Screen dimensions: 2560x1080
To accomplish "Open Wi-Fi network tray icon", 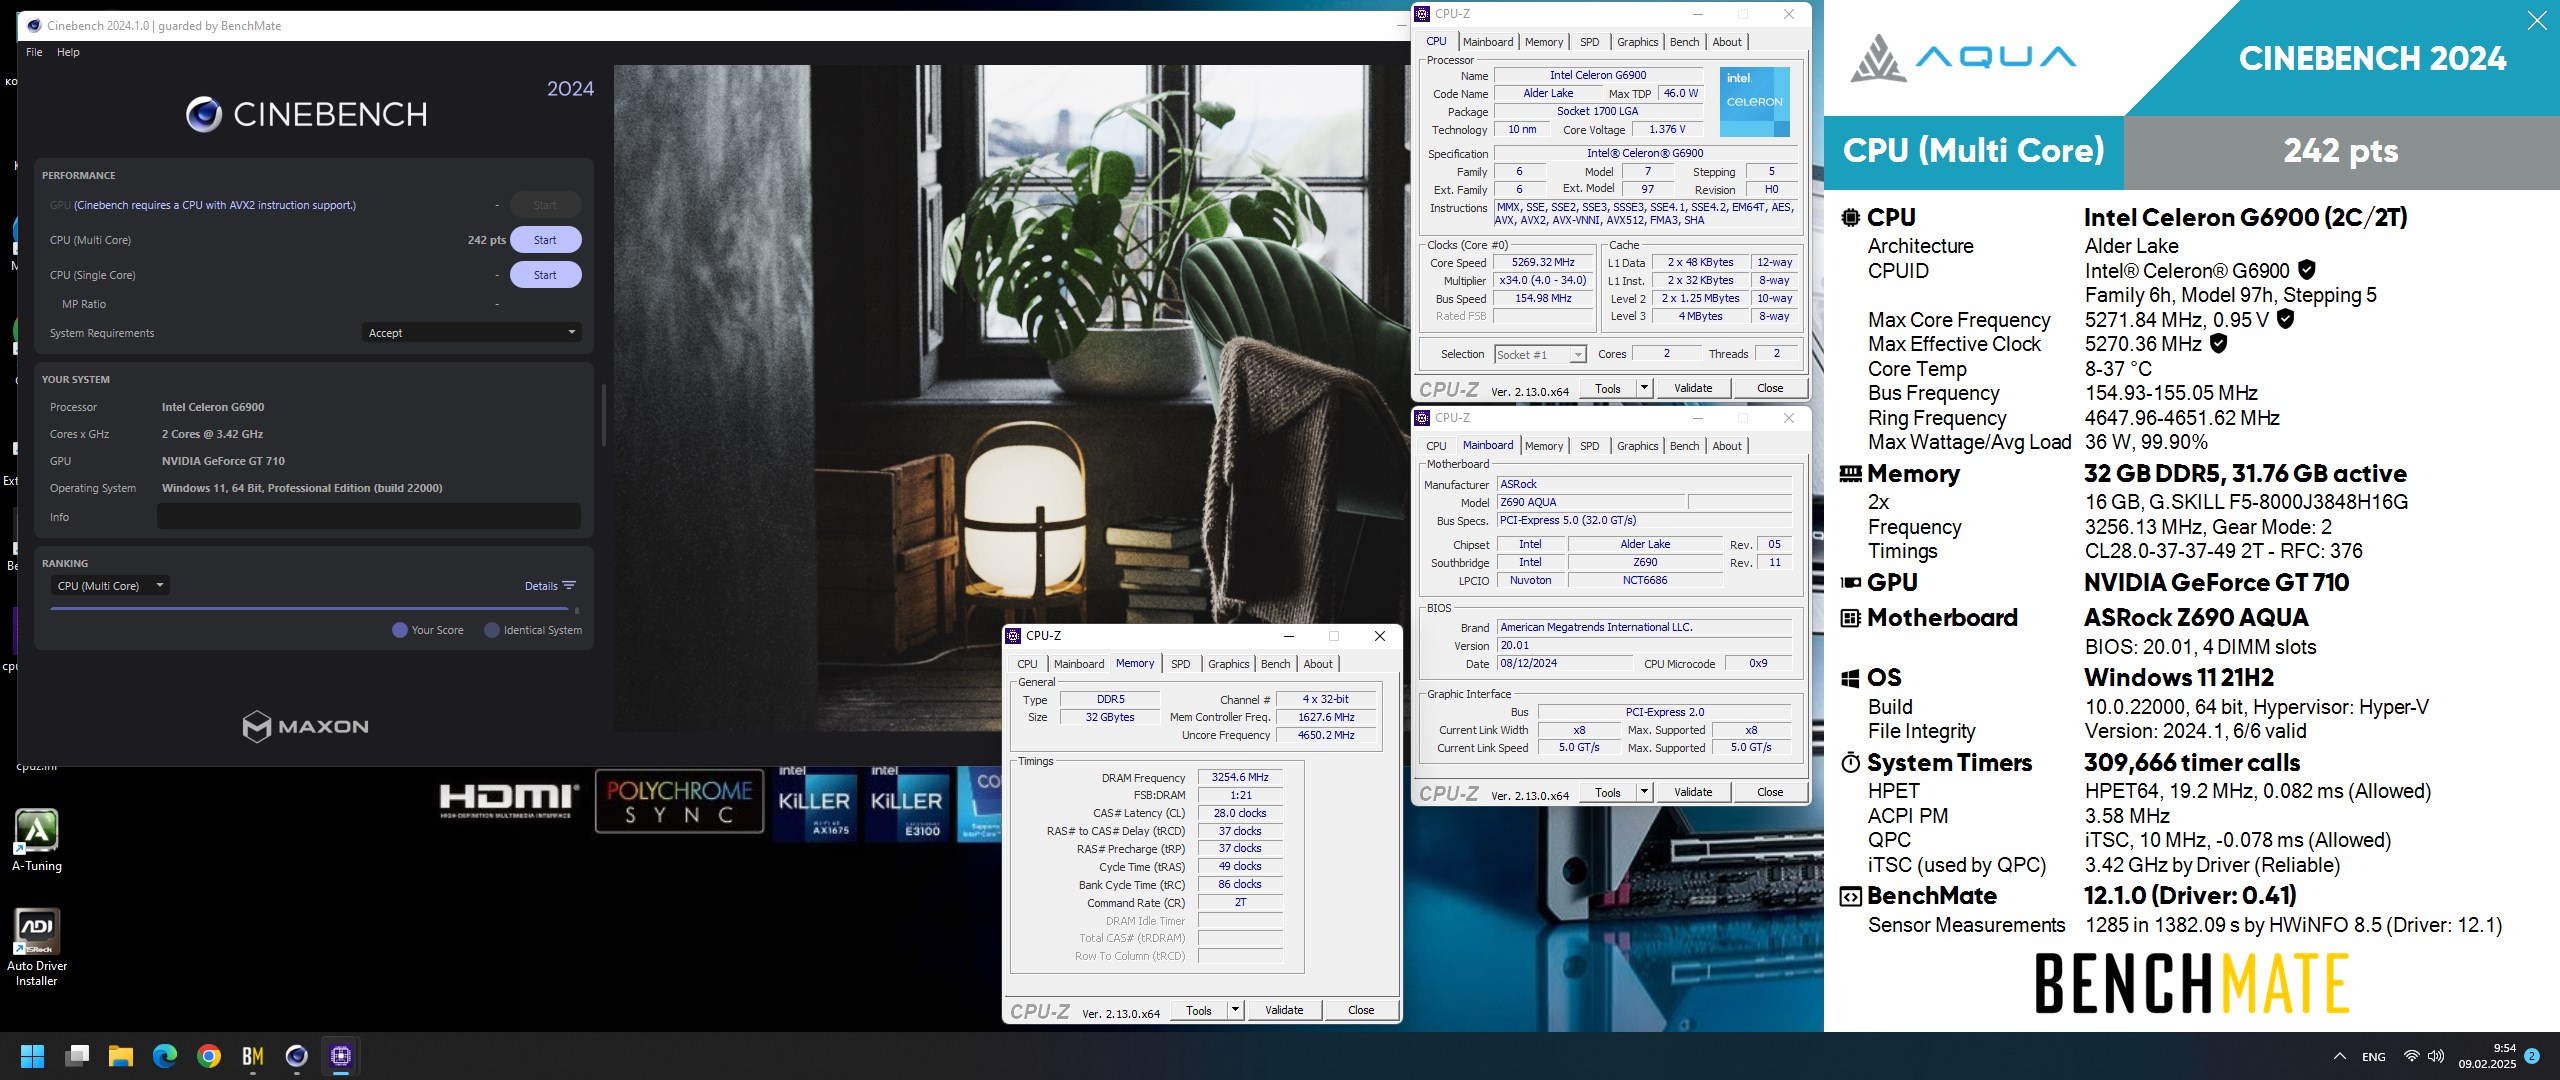I will tap(2411, 1056).
